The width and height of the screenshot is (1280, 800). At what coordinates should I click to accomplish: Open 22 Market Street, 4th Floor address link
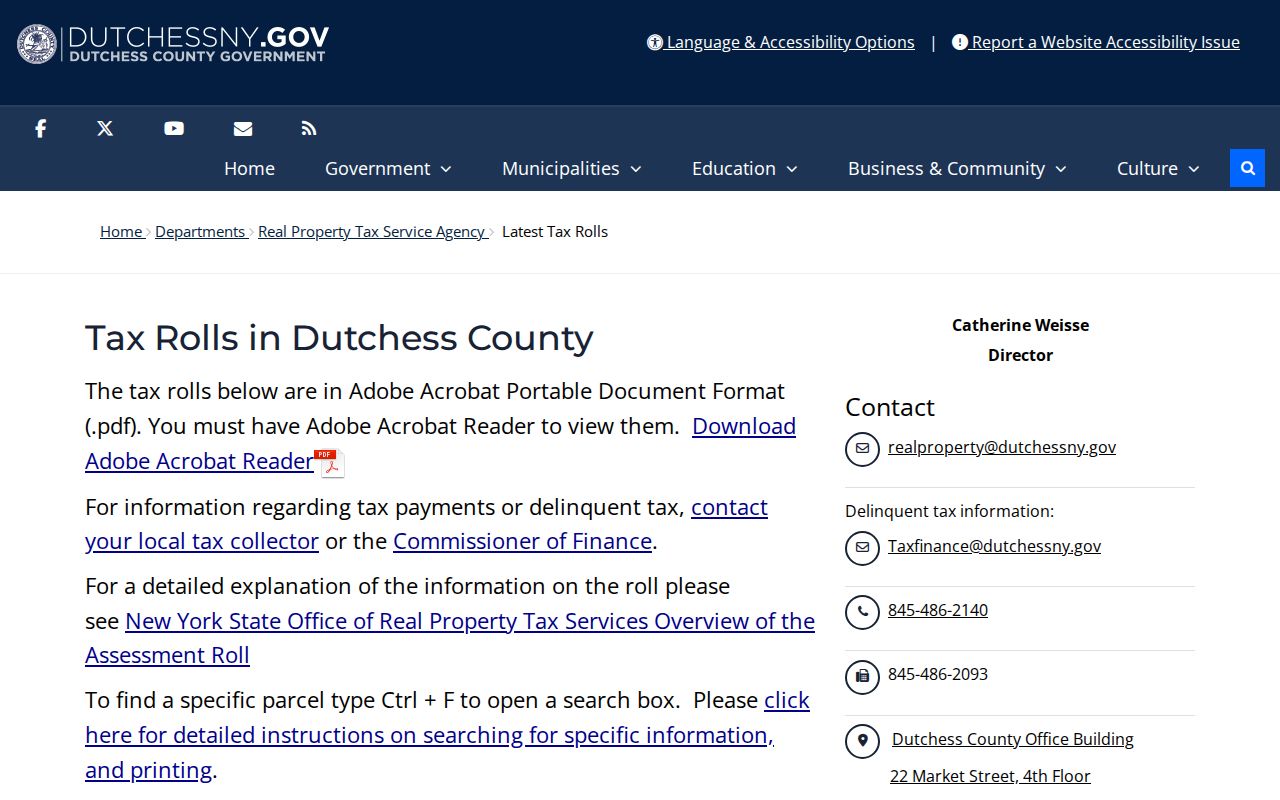(x=990, y=776)
